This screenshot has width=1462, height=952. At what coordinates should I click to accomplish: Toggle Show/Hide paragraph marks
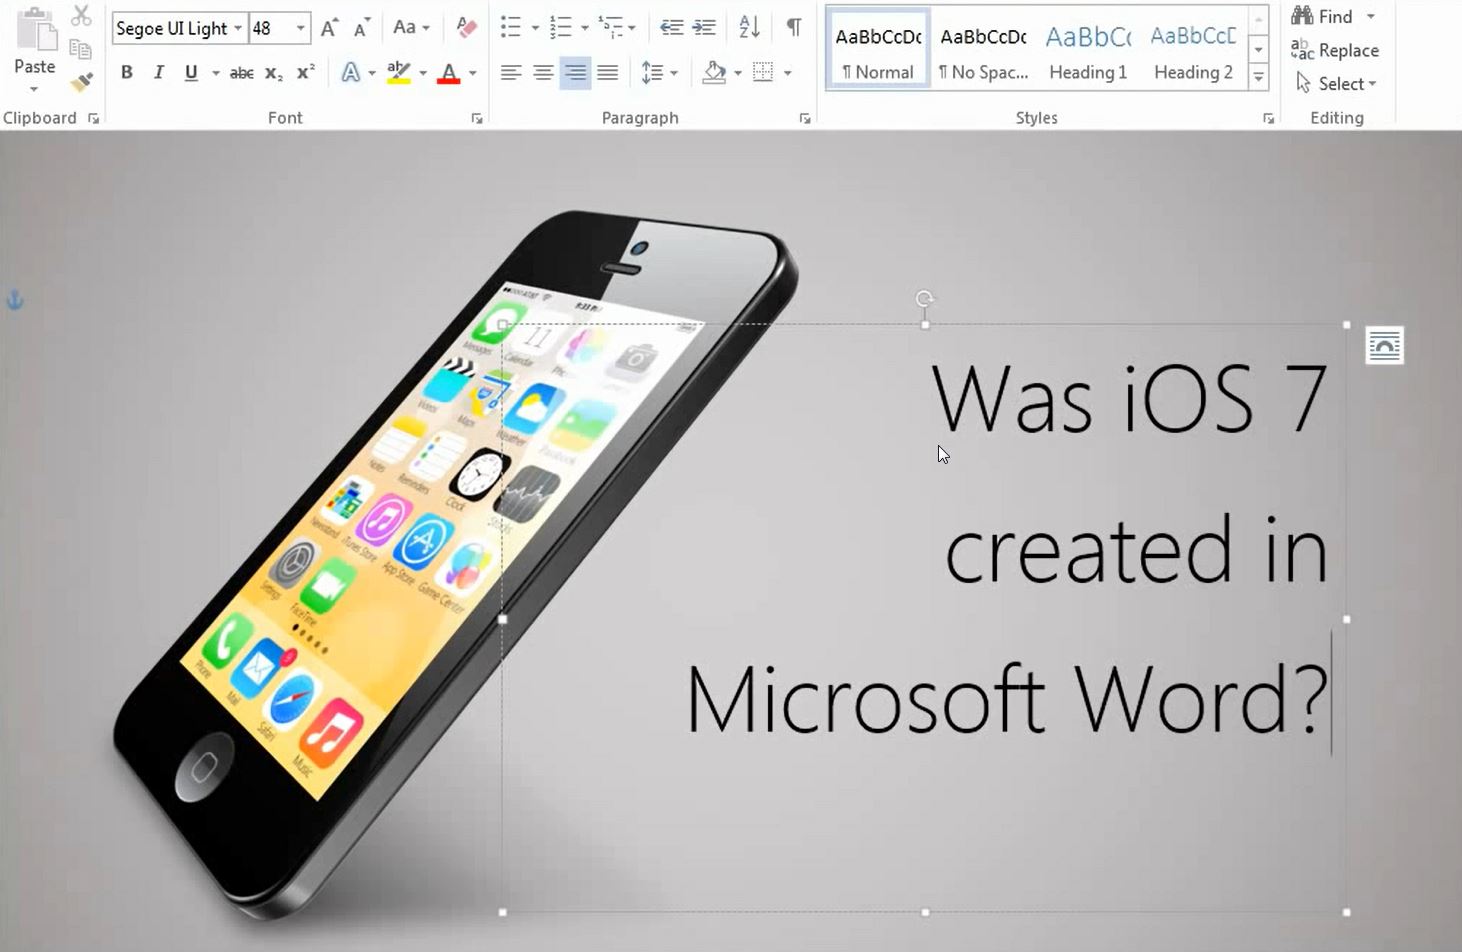click(793, 28)
